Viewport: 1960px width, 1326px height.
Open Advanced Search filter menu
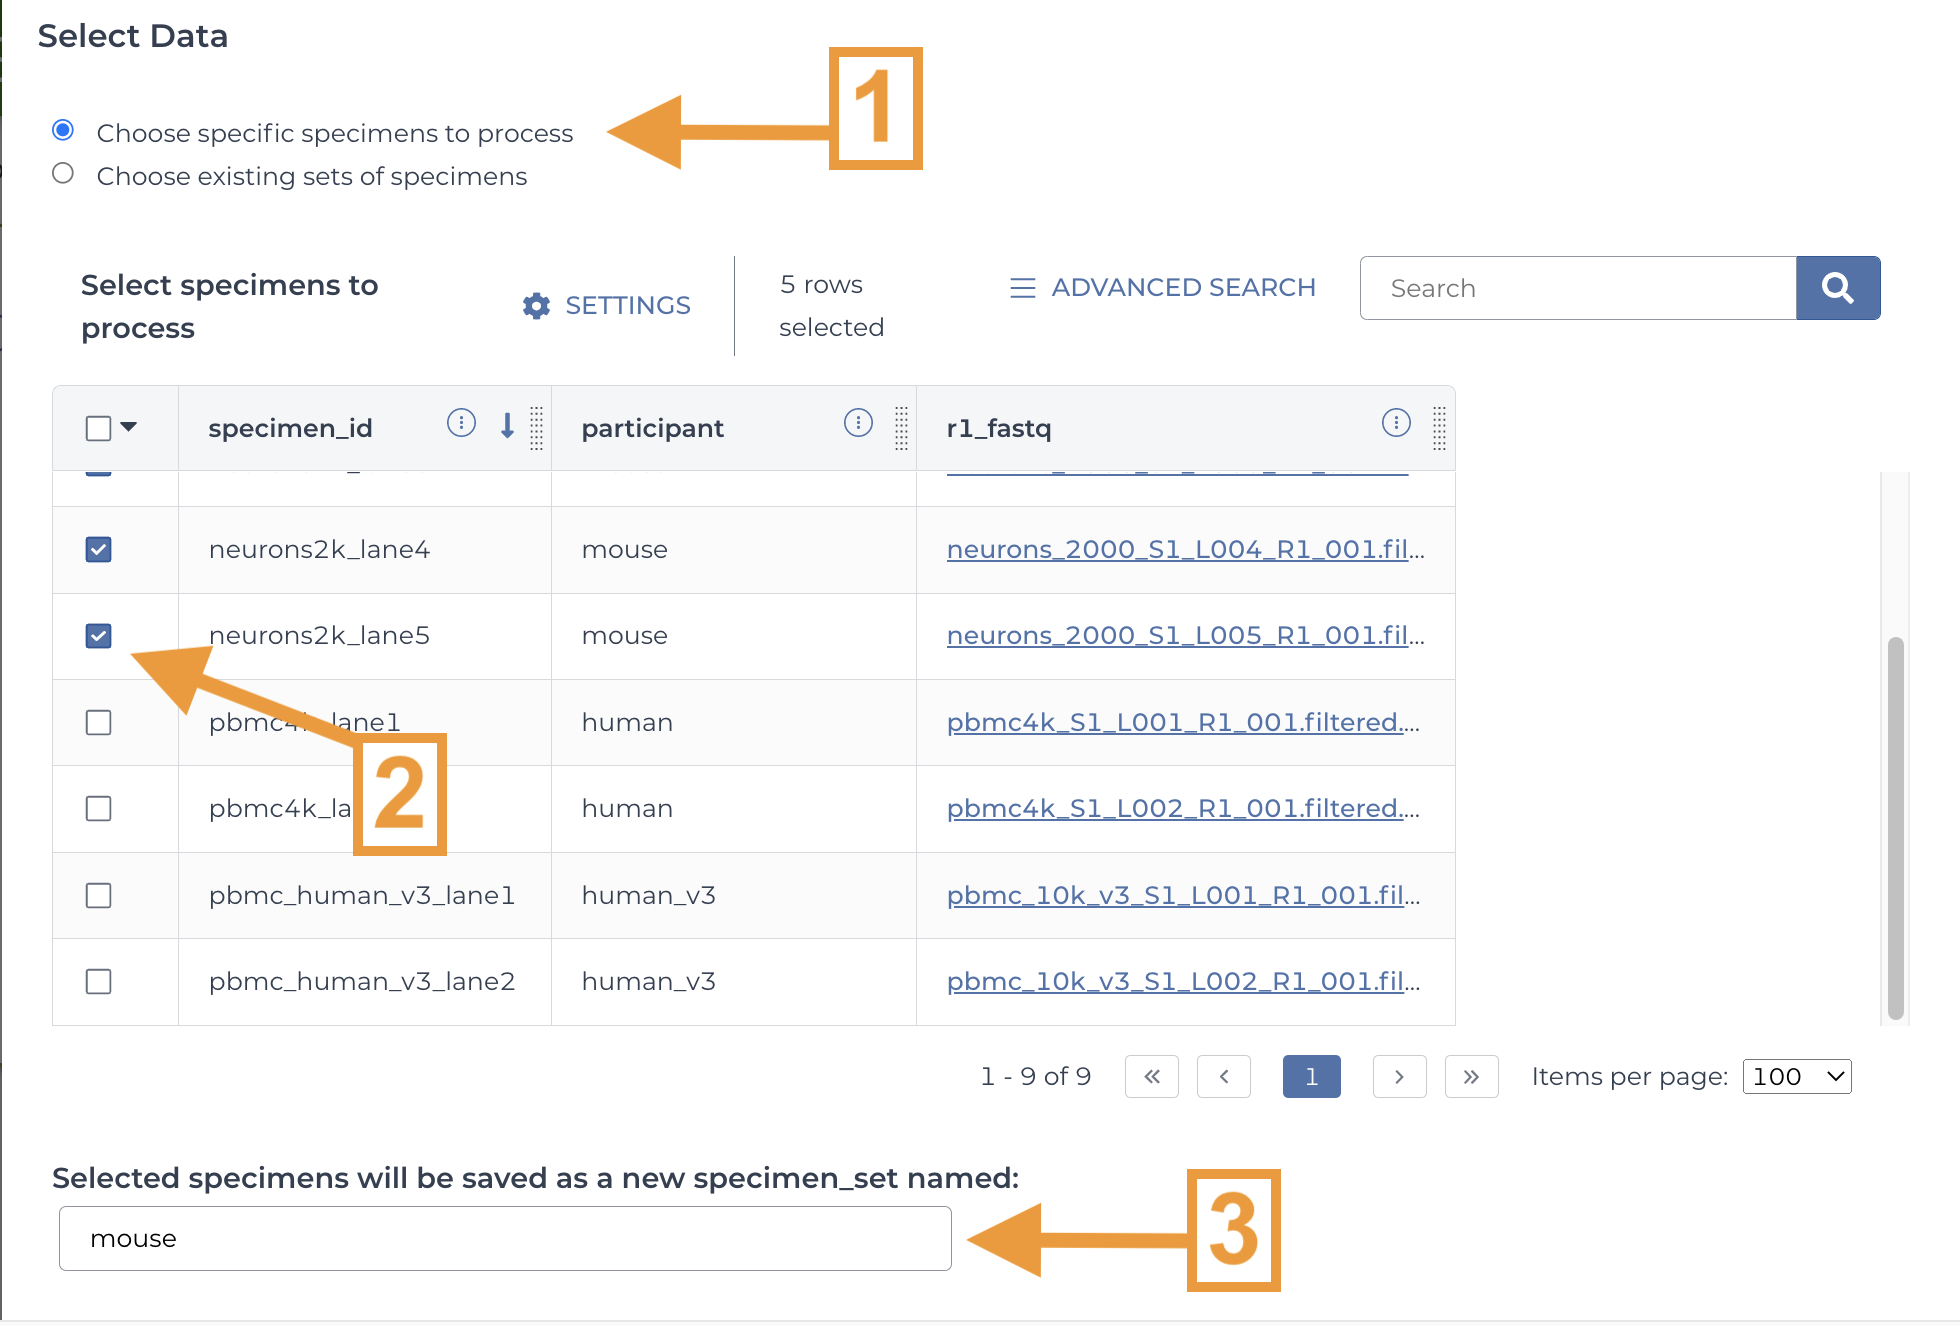[x=1163, y=287]
